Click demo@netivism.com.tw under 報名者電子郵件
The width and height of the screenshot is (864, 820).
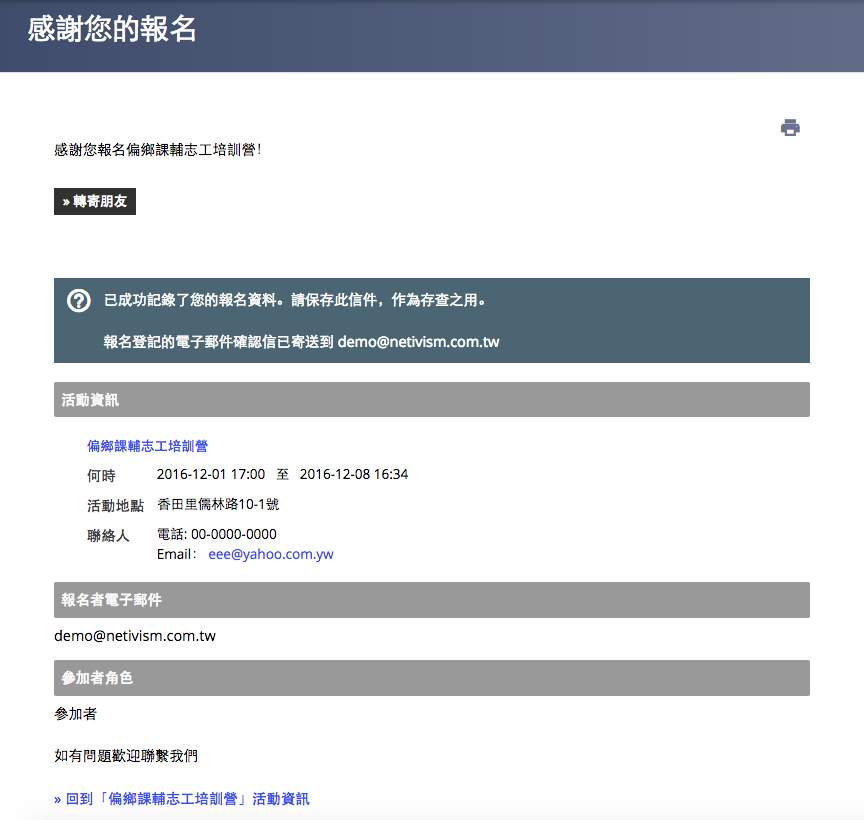click(x=135, y=636)
